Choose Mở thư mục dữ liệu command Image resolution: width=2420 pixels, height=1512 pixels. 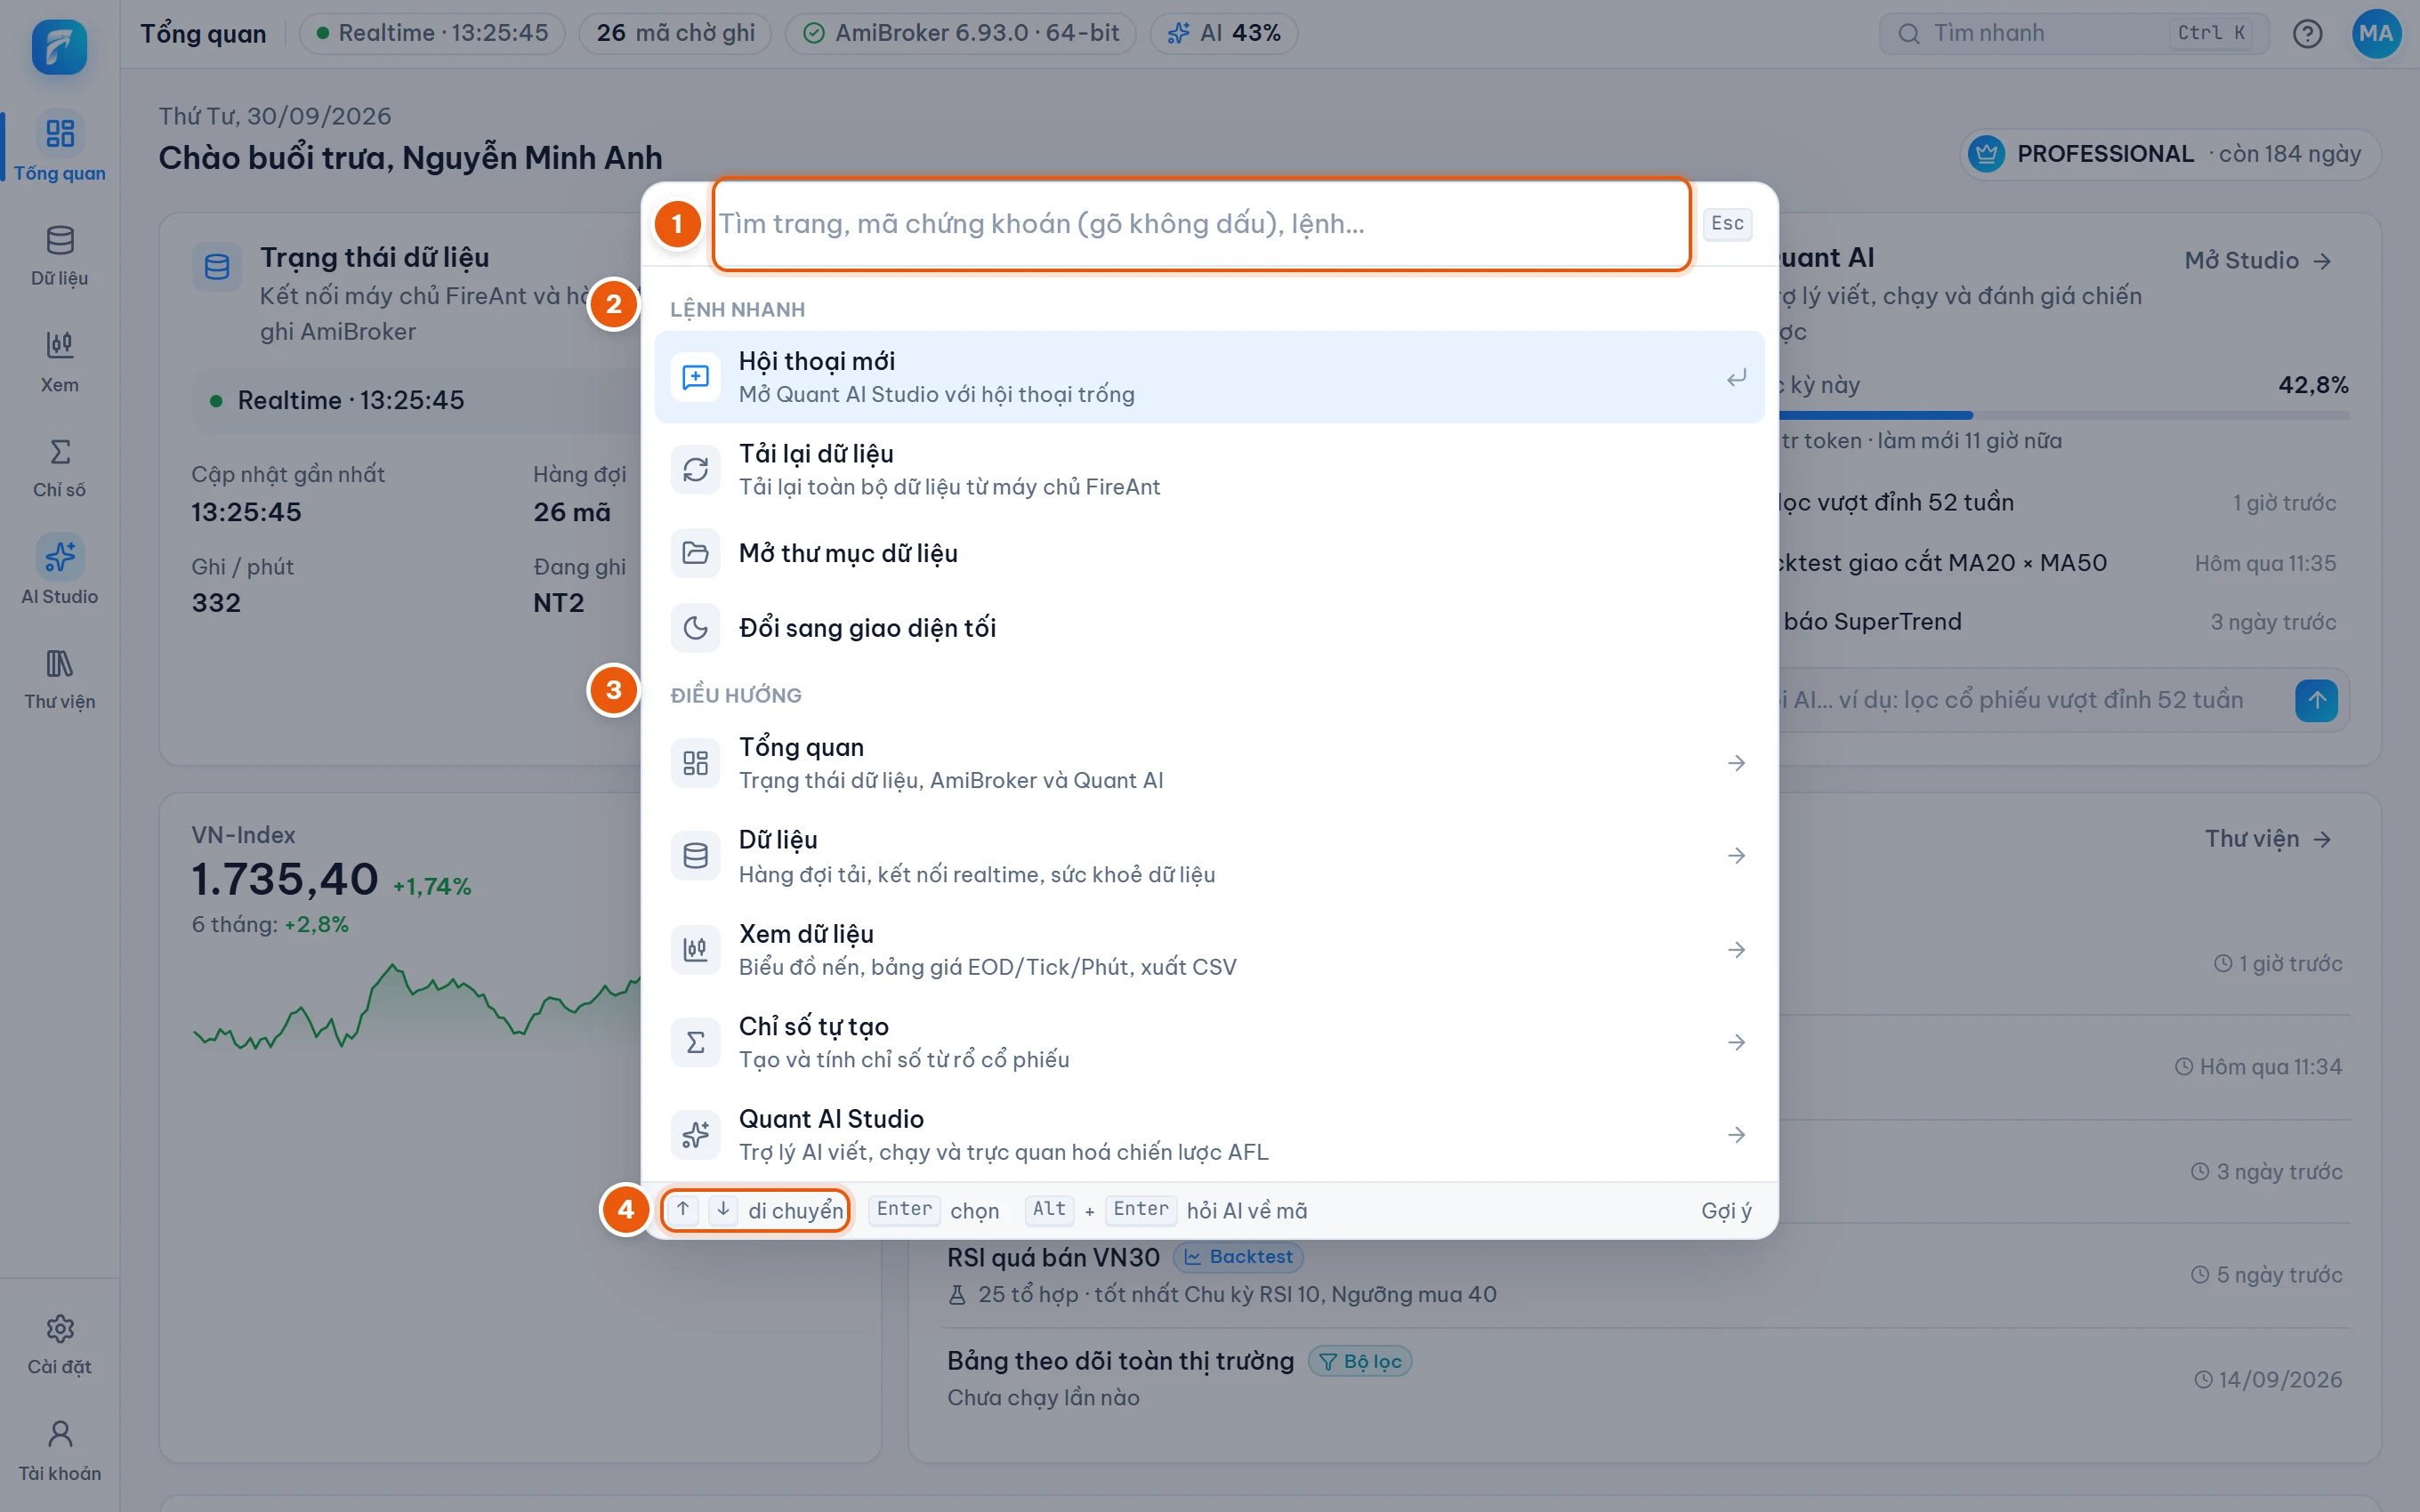pyautogui.click(x=1209, y=553)
